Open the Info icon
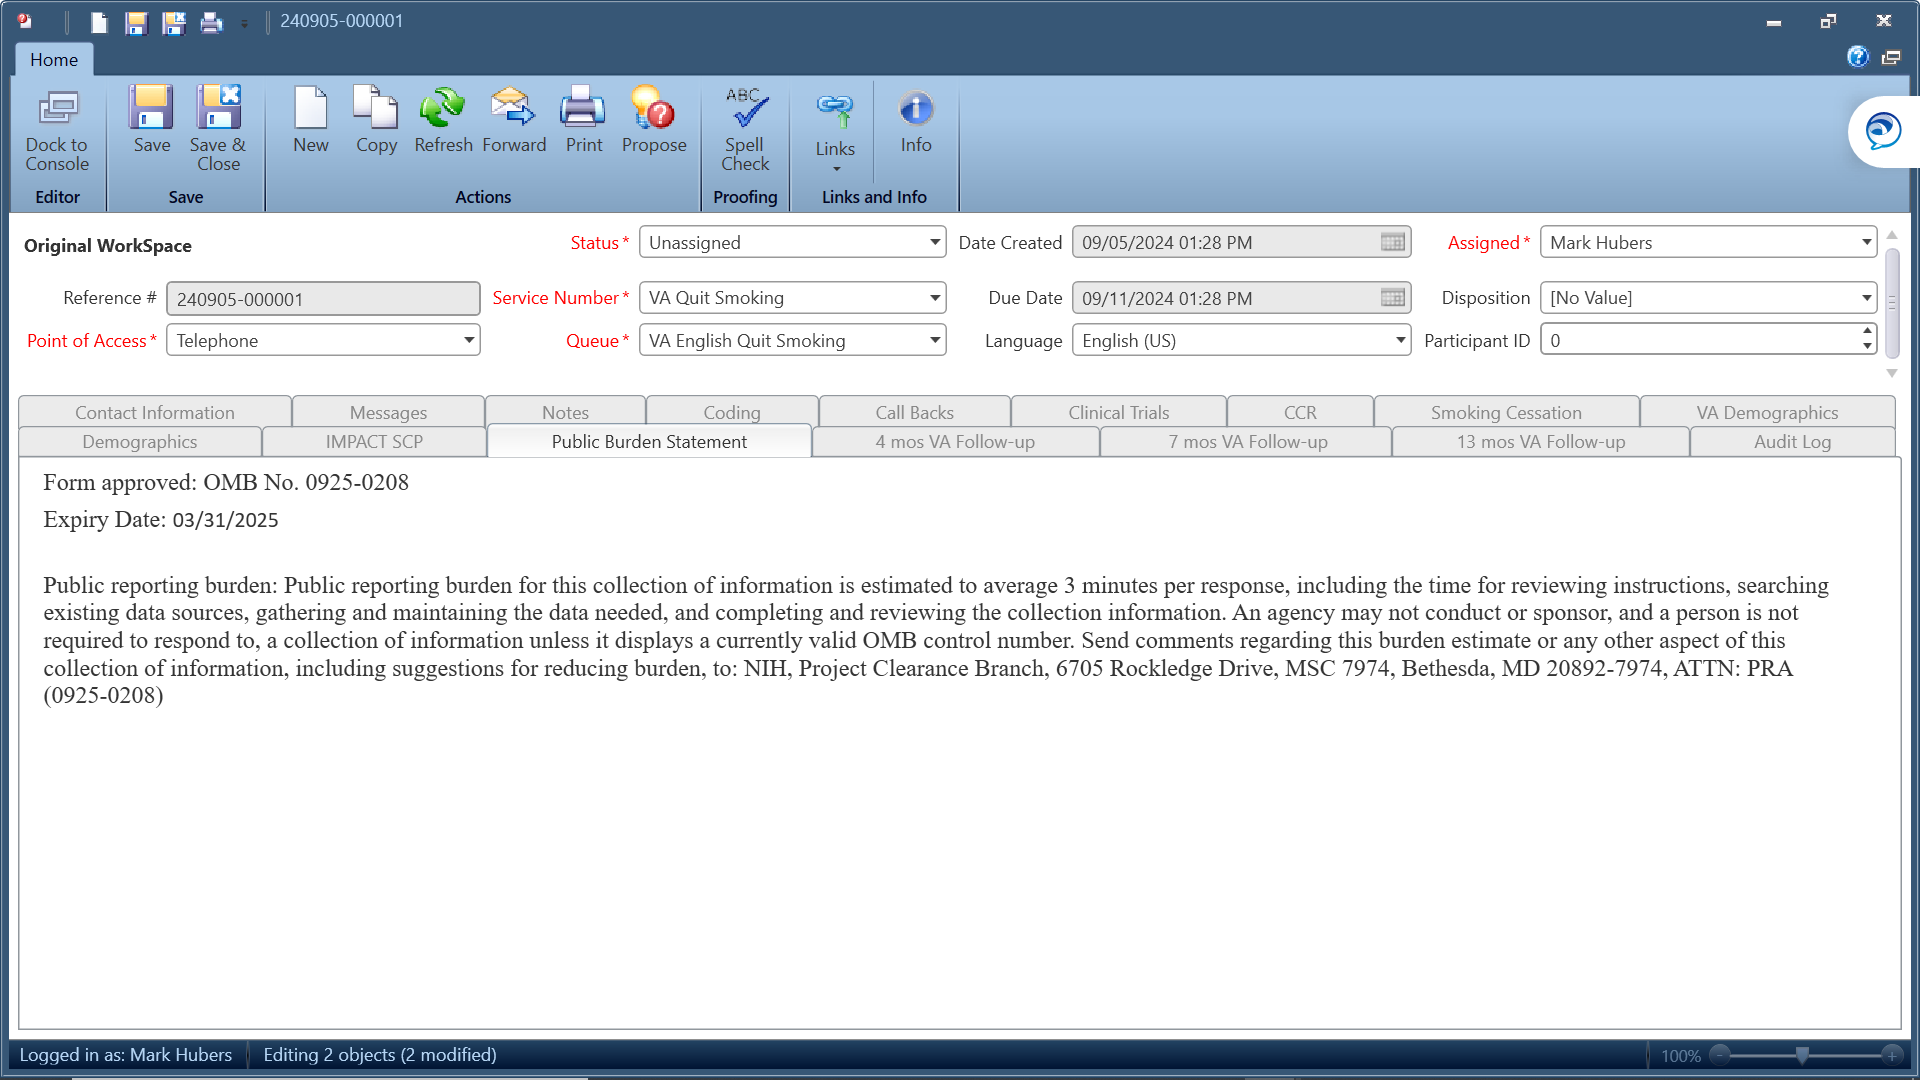The width and height of the screenshot is (1920, 1080). point(915,110)
